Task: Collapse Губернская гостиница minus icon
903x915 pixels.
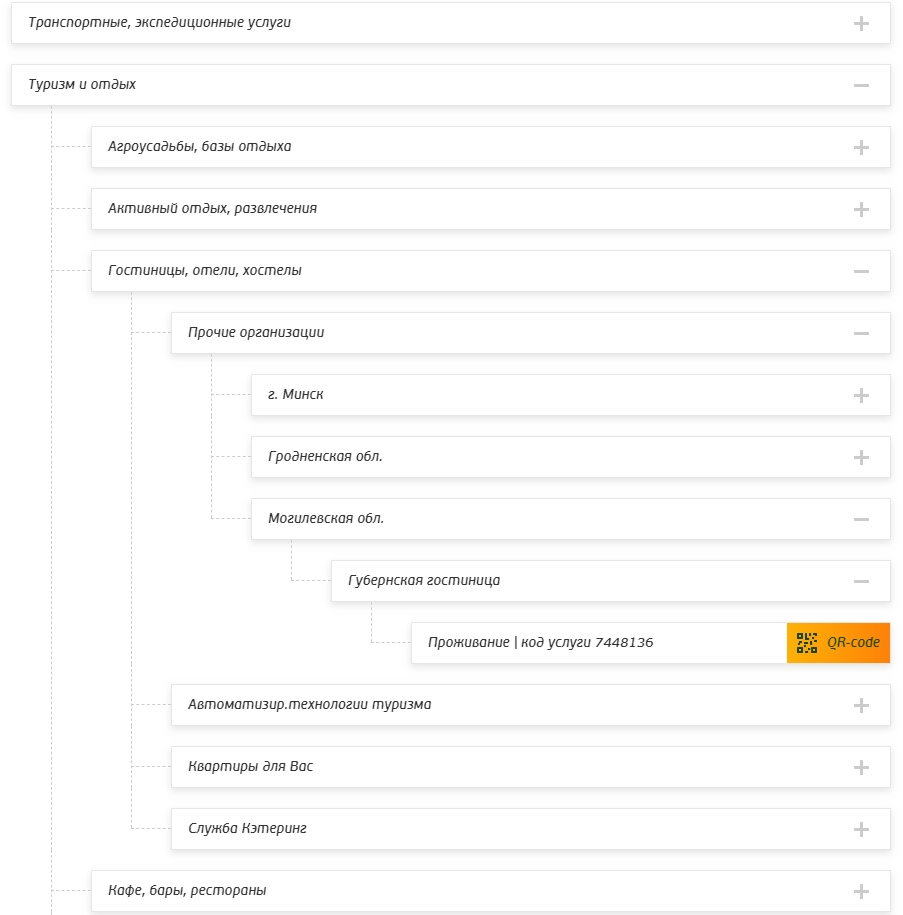Action: [x=861, y=581]
